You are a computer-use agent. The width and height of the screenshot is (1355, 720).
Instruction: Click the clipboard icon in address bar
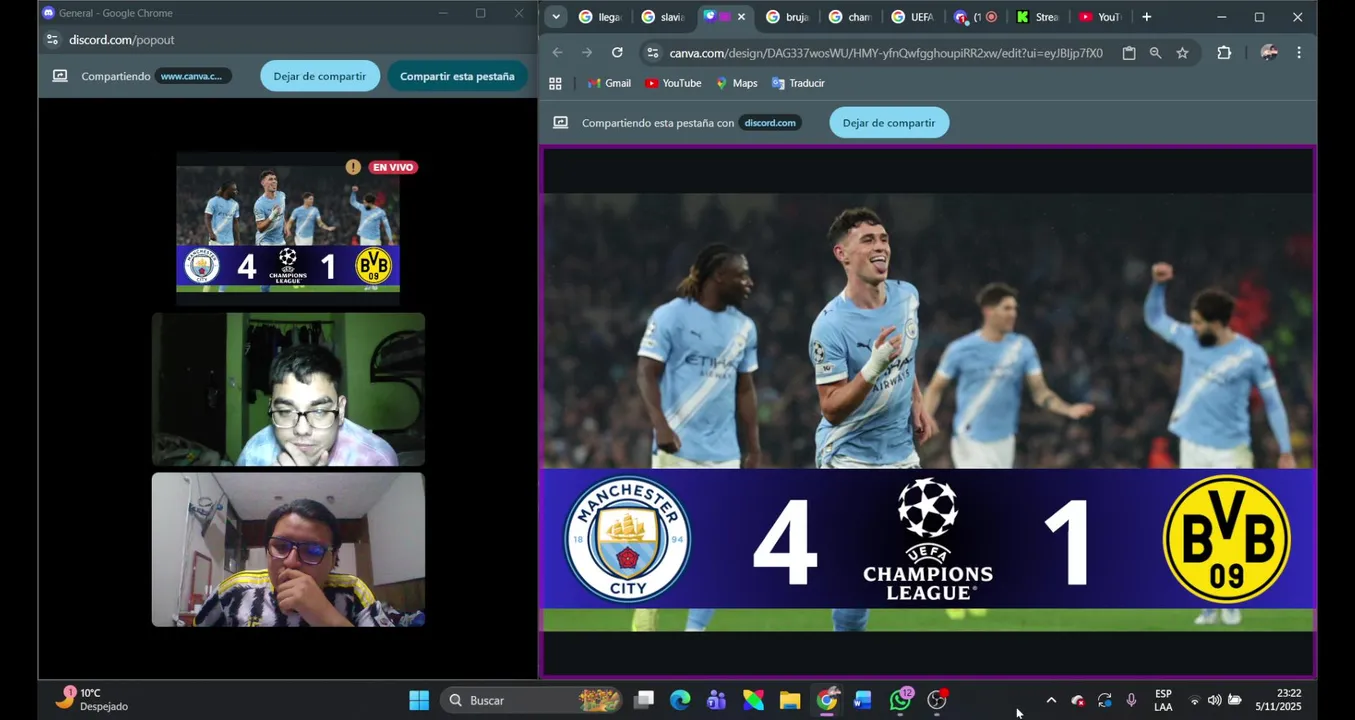pos(1129,53)
